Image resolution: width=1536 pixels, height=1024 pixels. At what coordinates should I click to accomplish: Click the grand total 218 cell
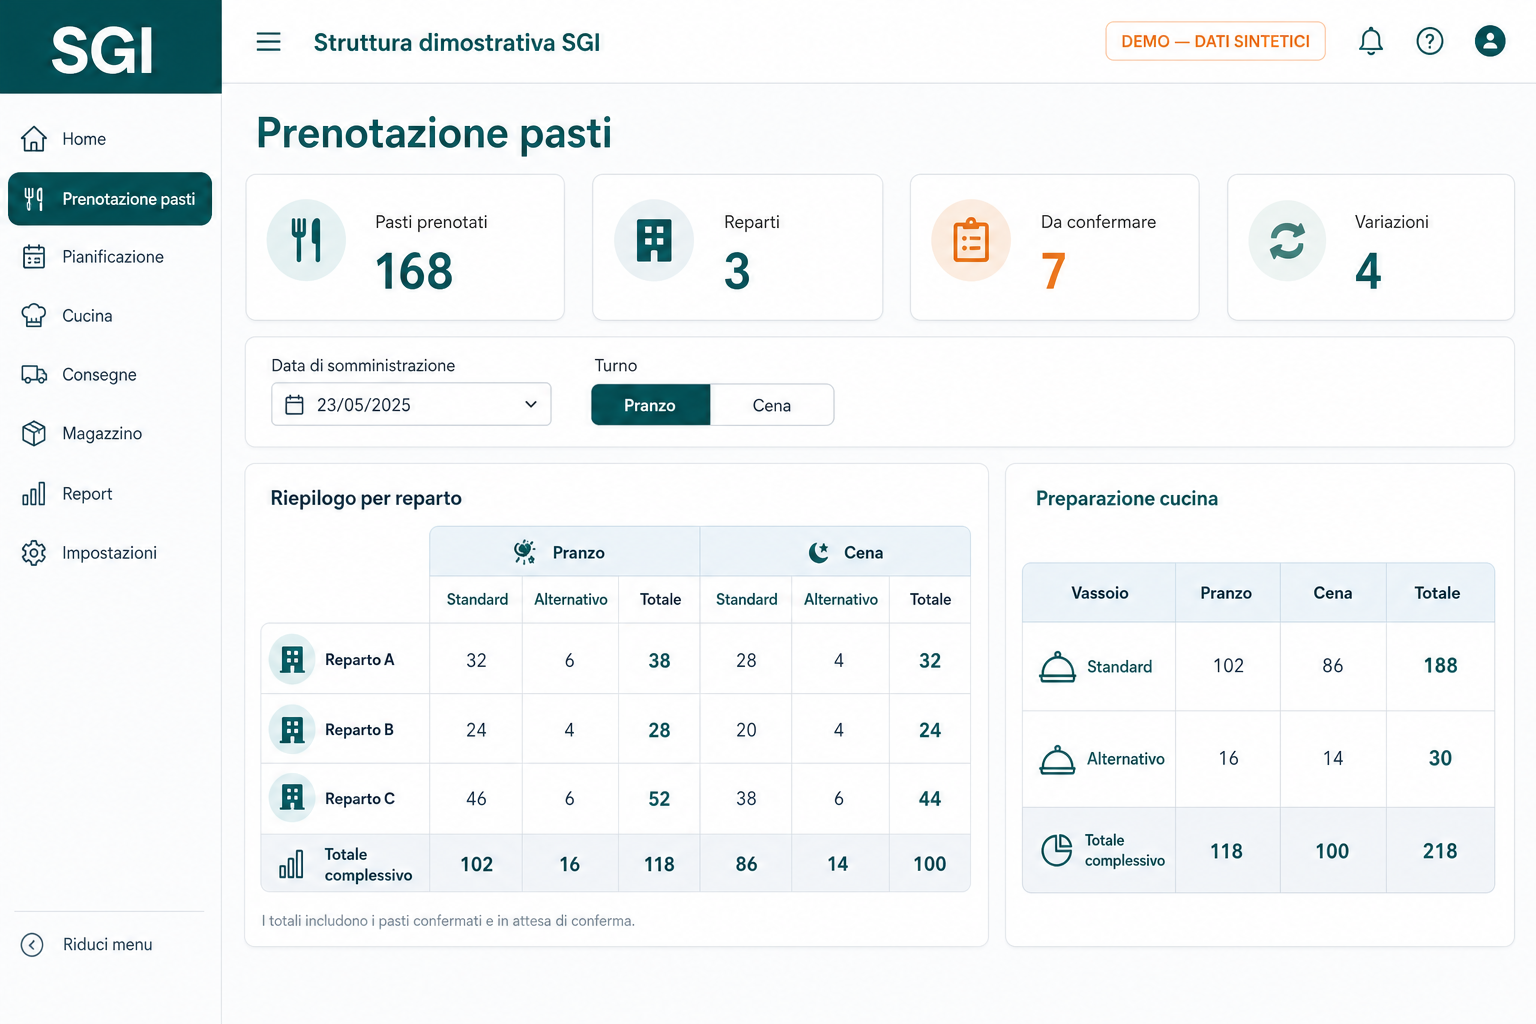(1440, 851)
